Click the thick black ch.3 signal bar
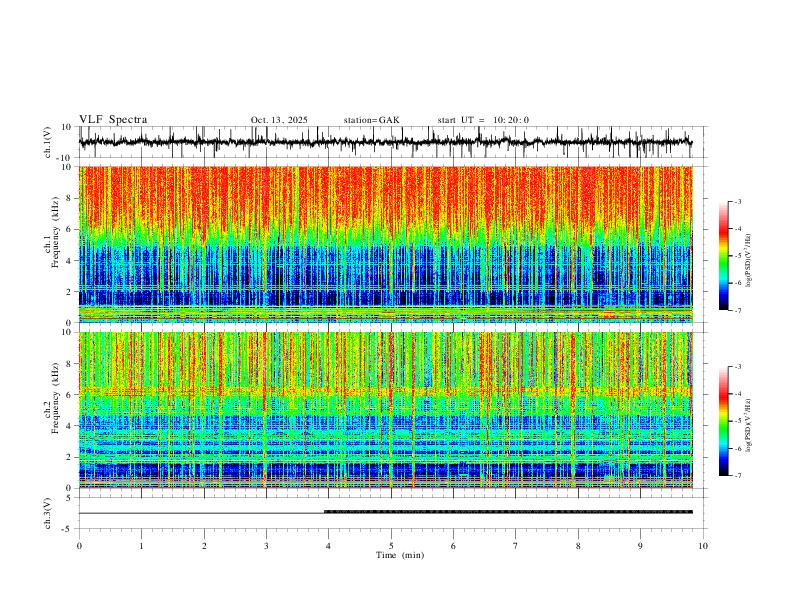 (508, 512)
